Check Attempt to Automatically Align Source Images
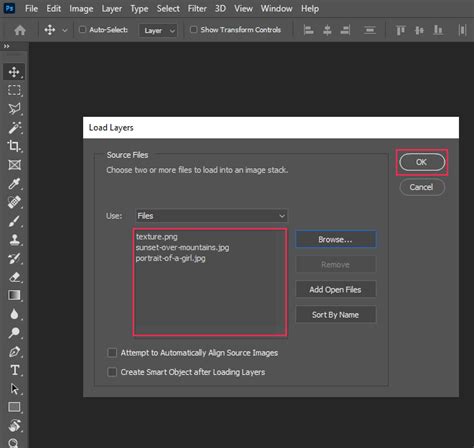This screenshot has height=448, width=474. tap(112, 352)
